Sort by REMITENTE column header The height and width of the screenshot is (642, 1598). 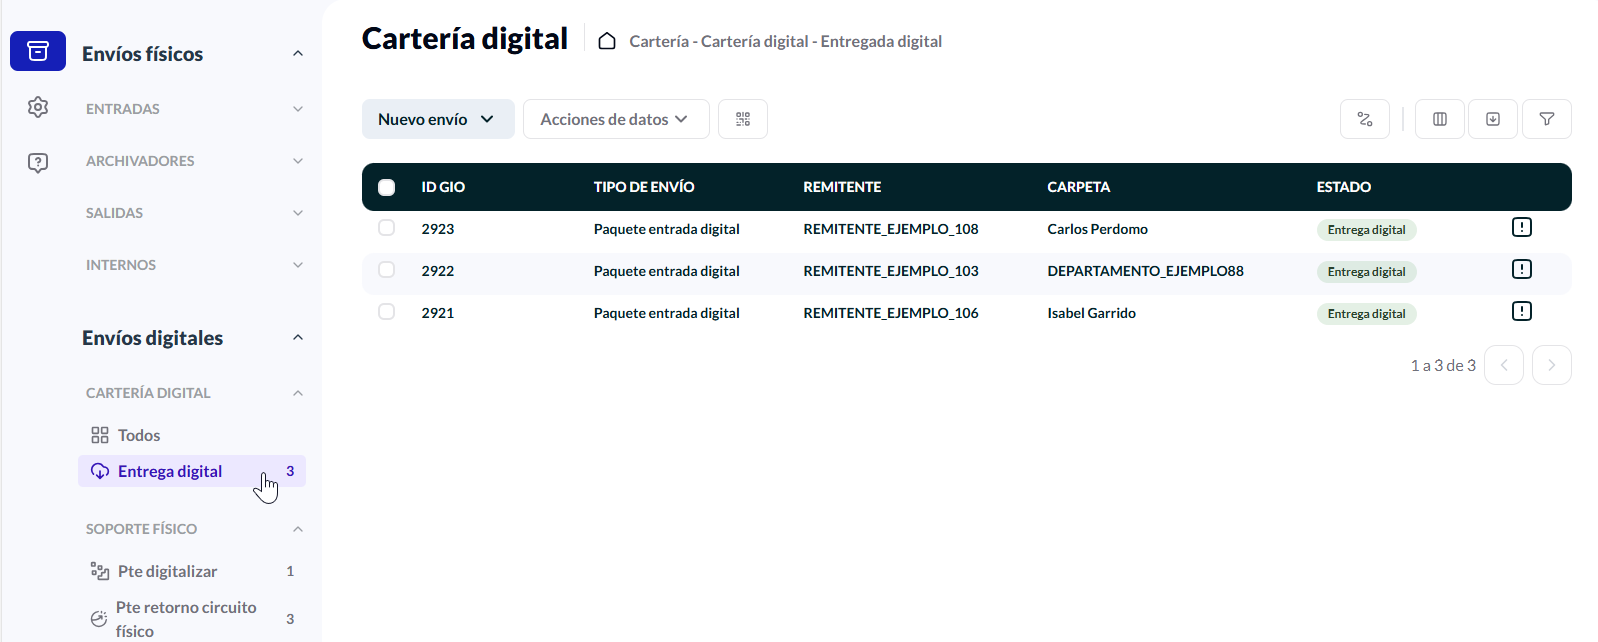pyautogui.click(x=842, y=187)
